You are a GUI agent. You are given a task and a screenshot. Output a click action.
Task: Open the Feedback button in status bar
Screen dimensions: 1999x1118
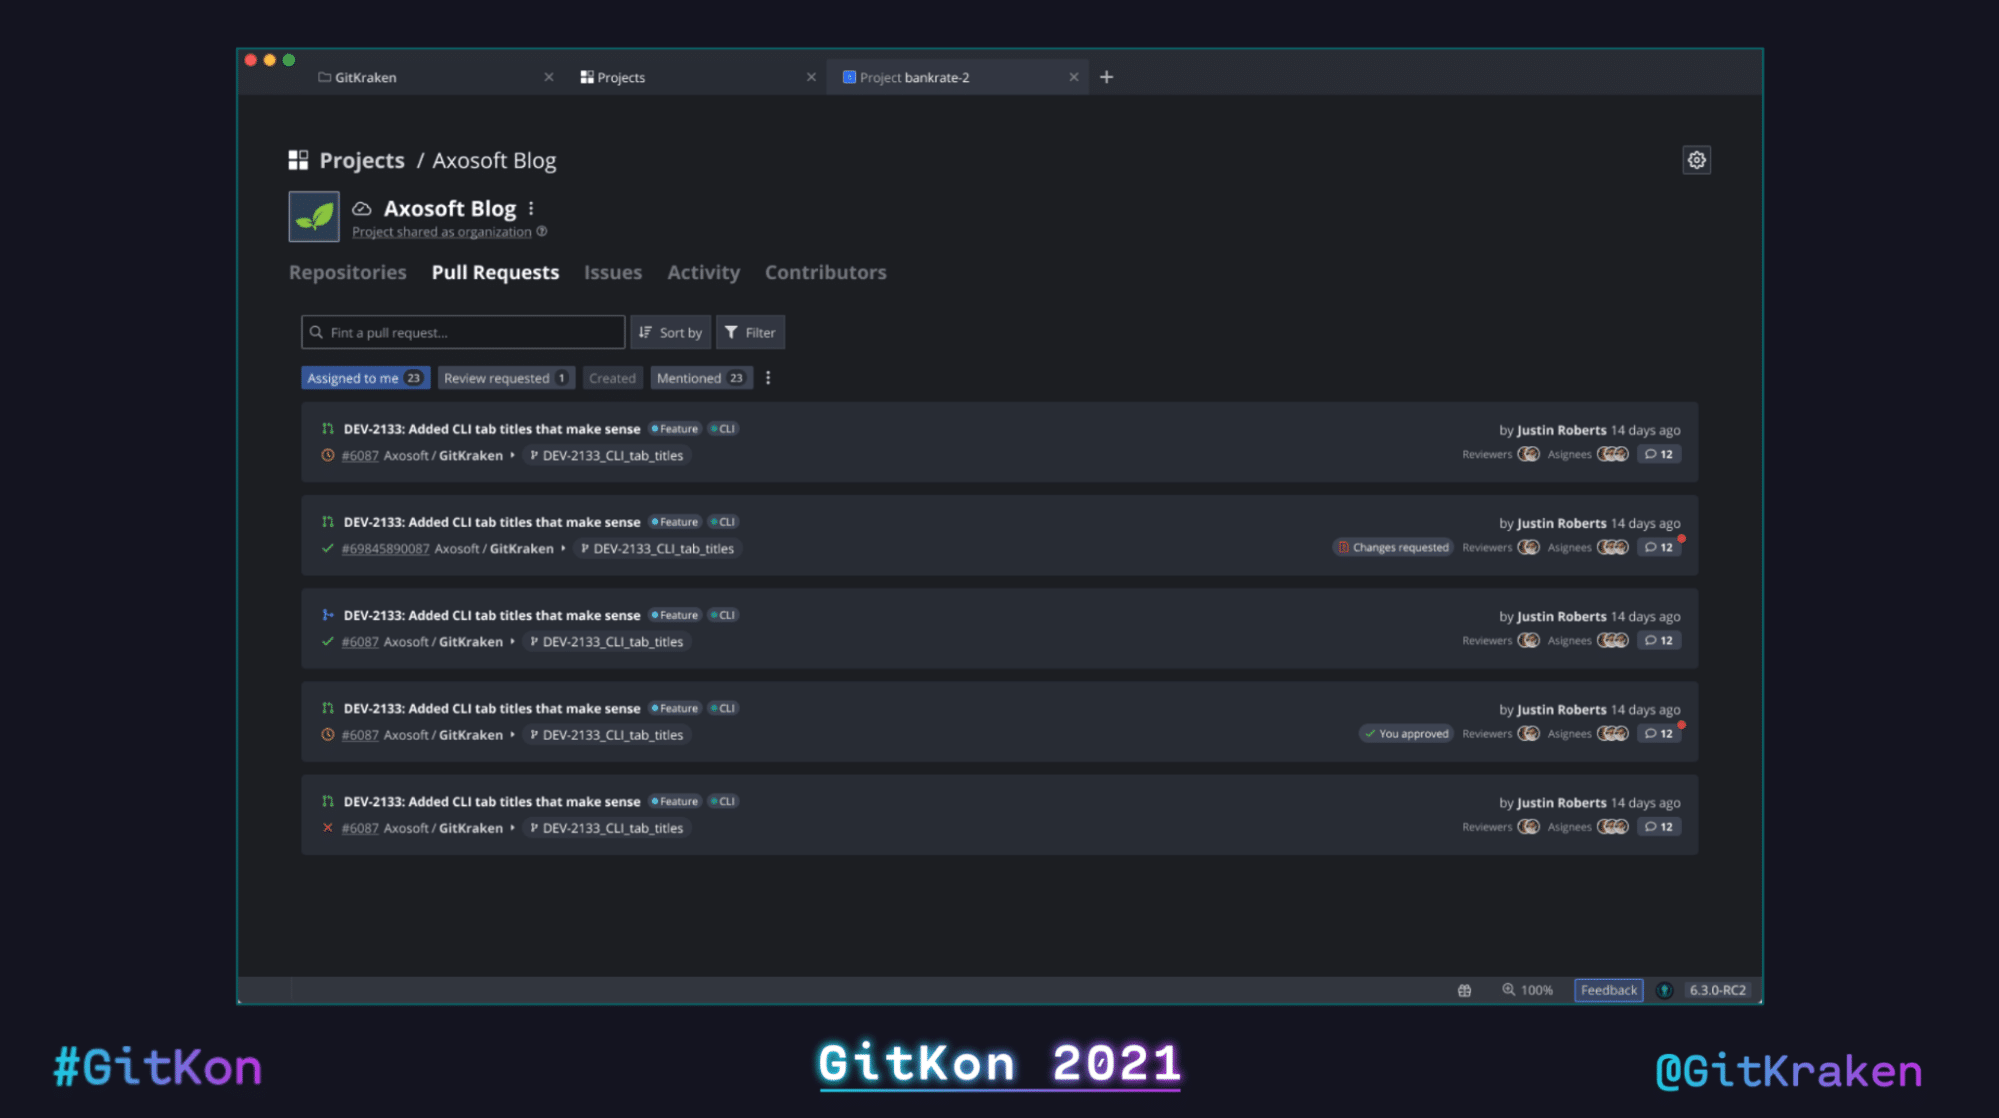[1608, 990]
